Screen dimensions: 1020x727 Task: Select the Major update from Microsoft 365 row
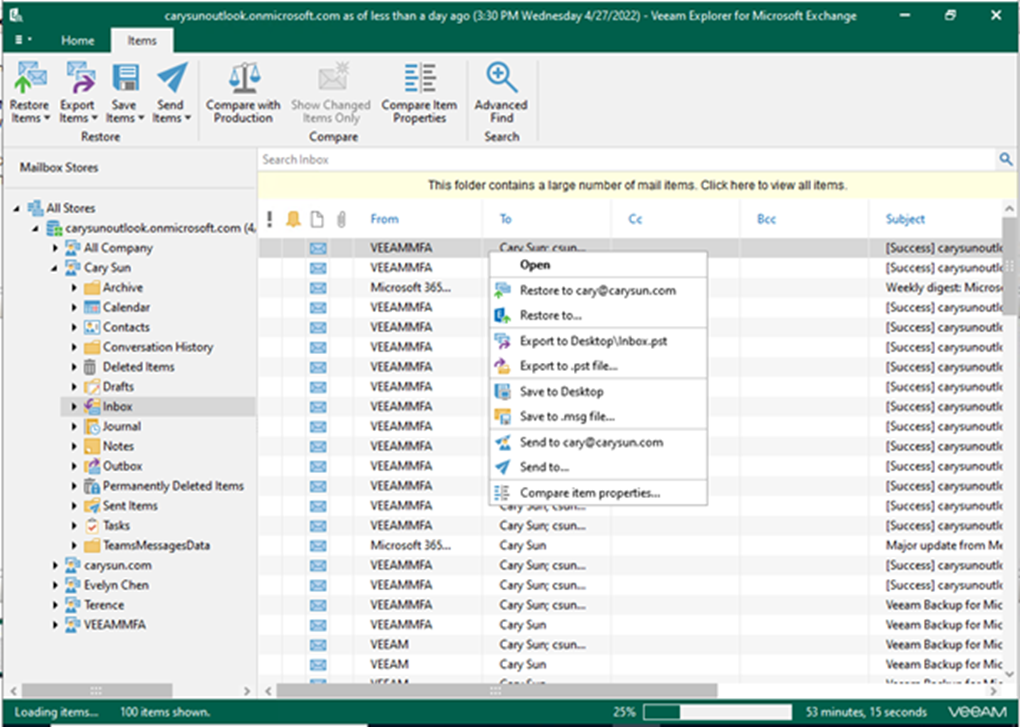[631, 546]
